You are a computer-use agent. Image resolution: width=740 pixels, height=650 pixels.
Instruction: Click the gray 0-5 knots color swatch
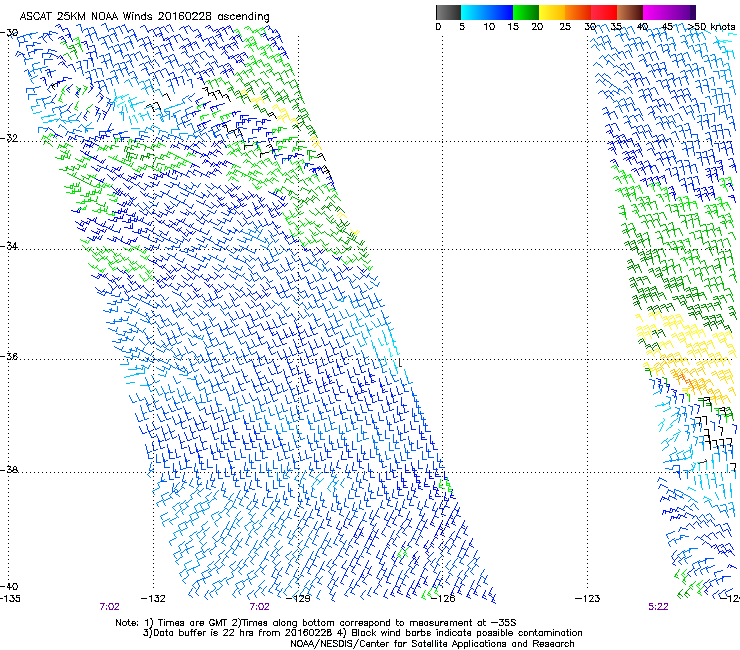tap(448, 12)
